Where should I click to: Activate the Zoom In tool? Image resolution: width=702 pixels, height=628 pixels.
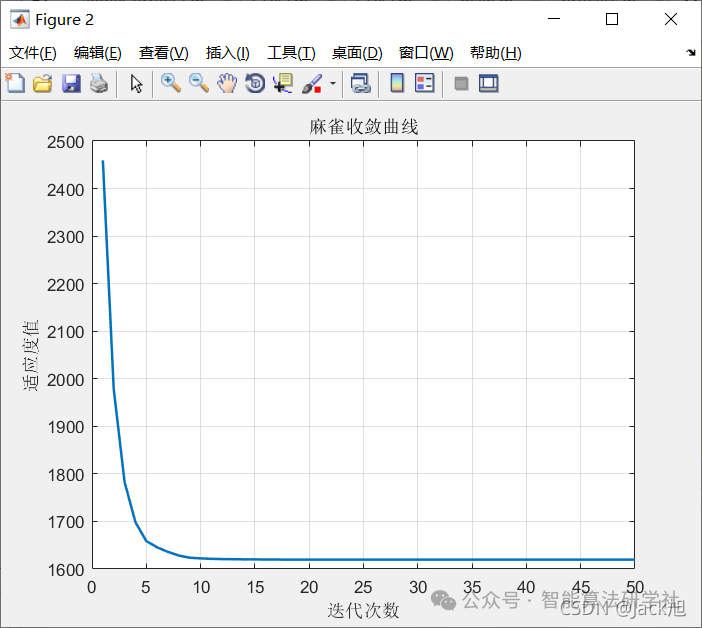tap(171, 83)
